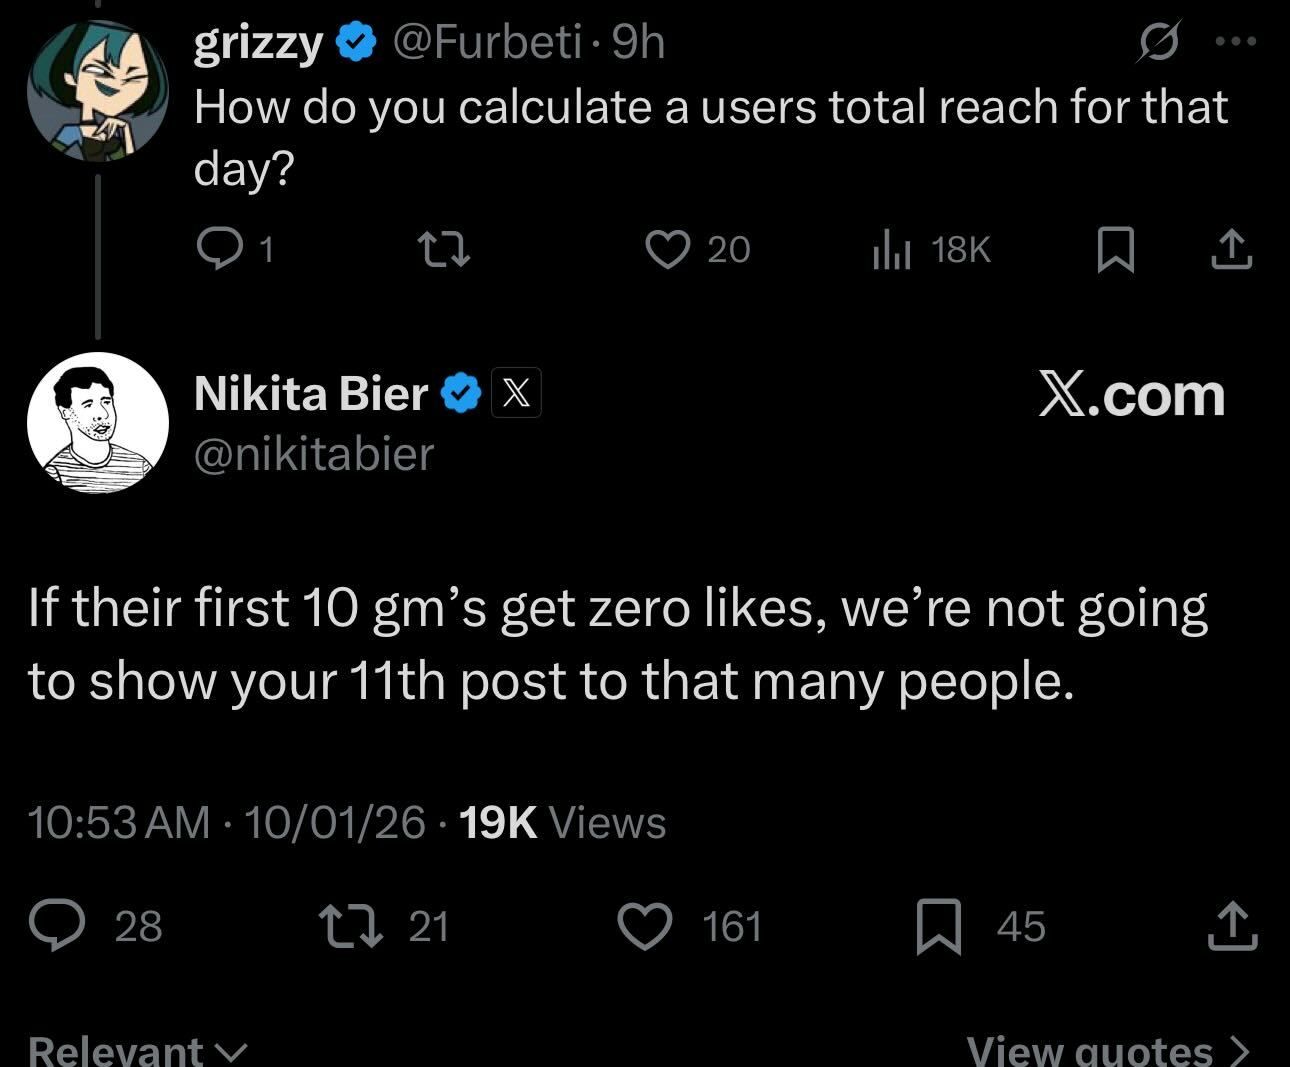Click the Grok slashed-circle icon
The width and height of the screenshot is (1290, 1067).
coord(1160,44)
